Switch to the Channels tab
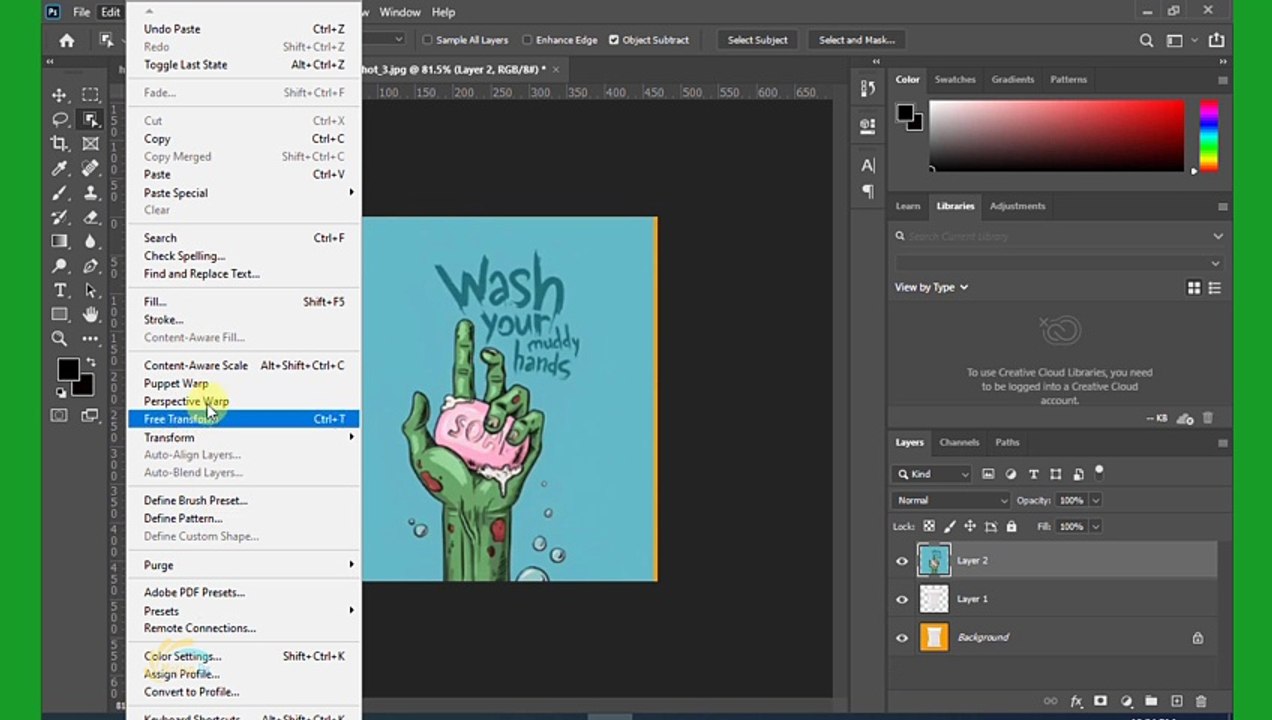This screenshot has height=720, width=1272. coord(958,442)
